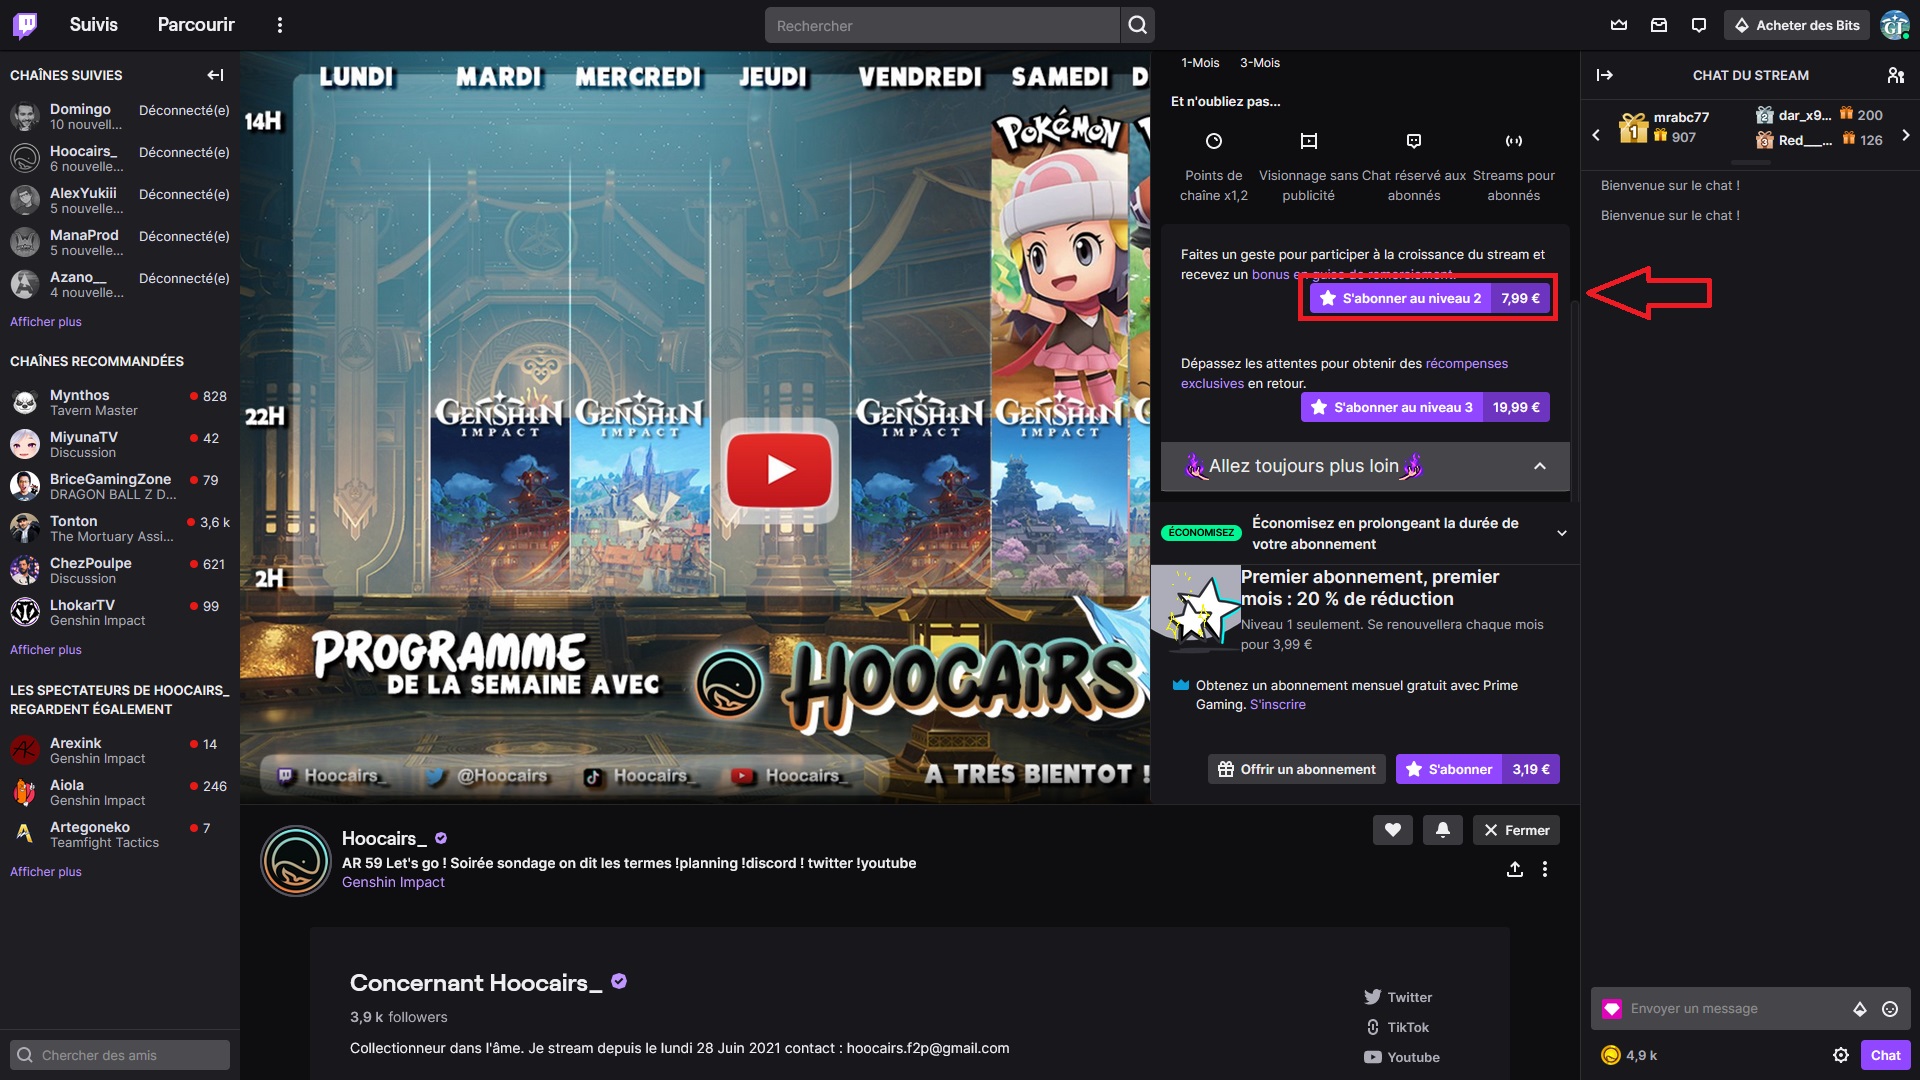Open the emote picker smiley icon

[x=1890, y=1009]
